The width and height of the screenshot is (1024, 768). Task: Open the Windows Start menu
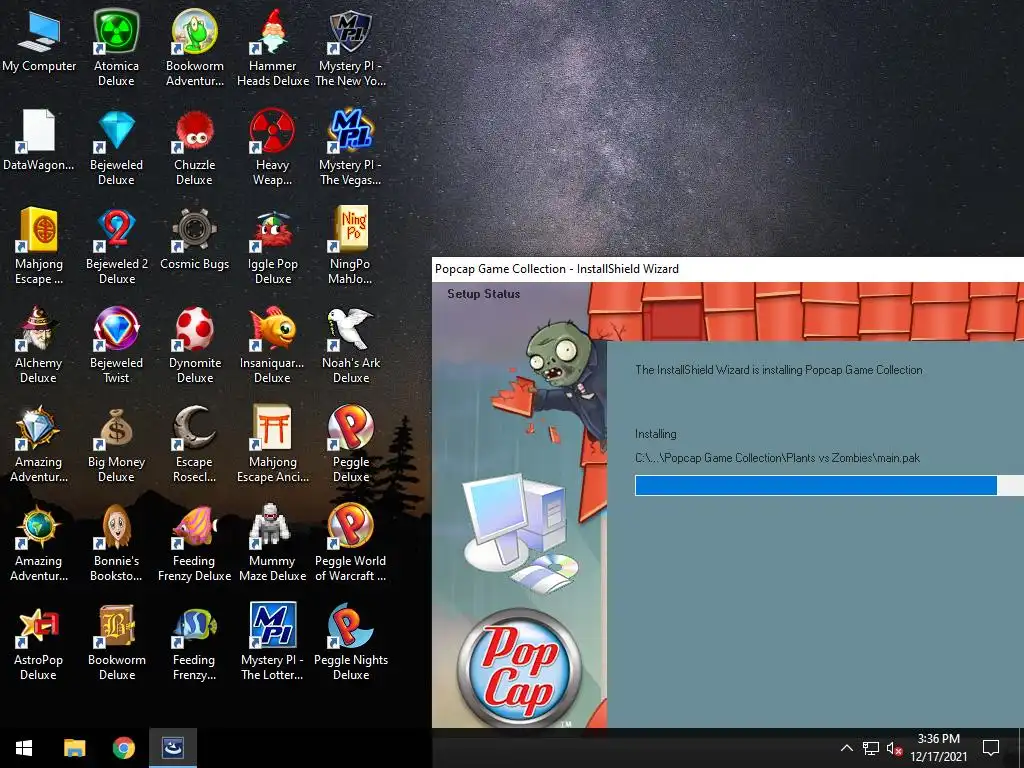click(x=24, y=748)
